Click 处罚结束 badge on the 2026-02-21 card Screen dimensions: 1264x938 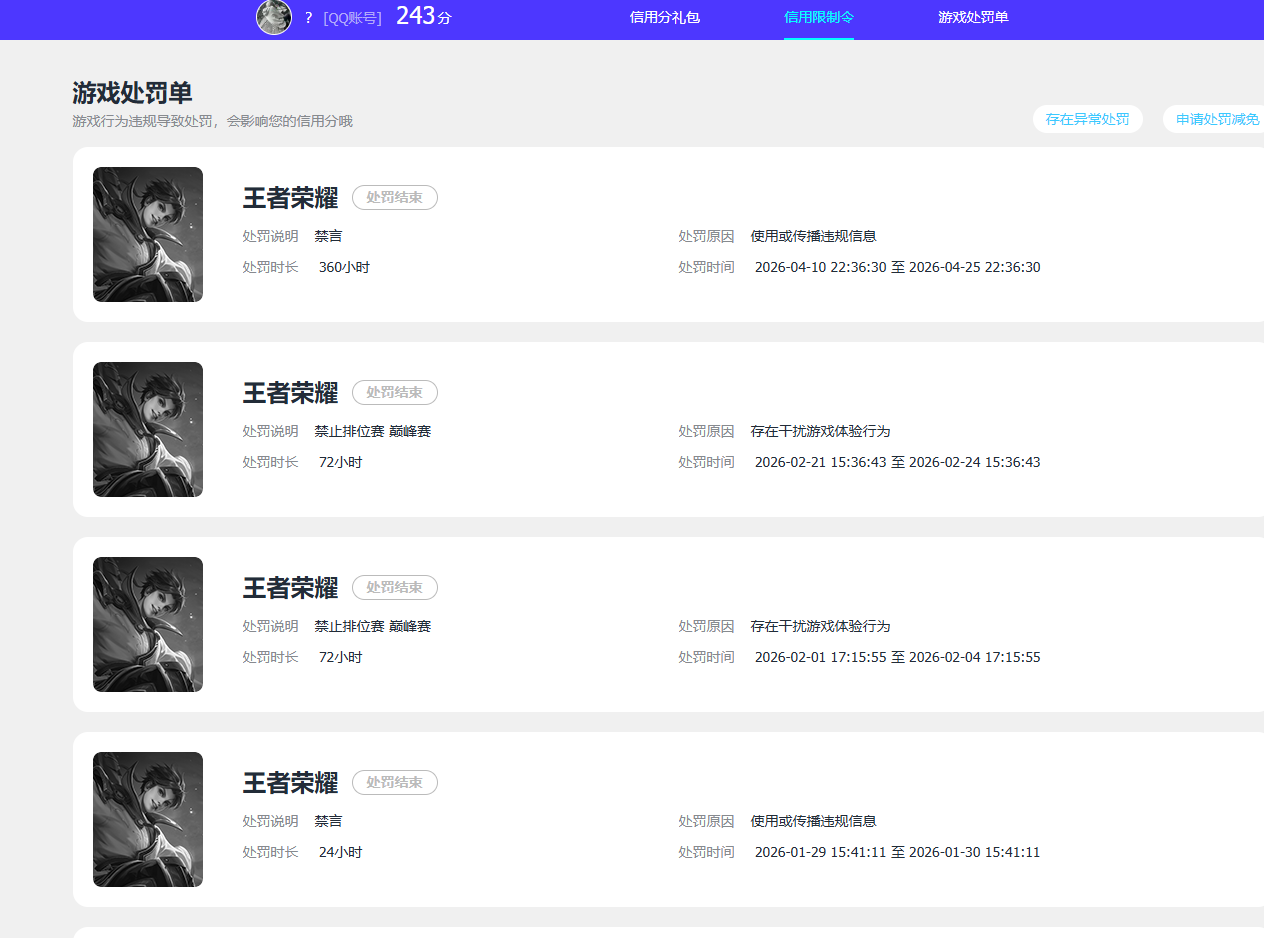pyautogui.click(x=395, y=393)
